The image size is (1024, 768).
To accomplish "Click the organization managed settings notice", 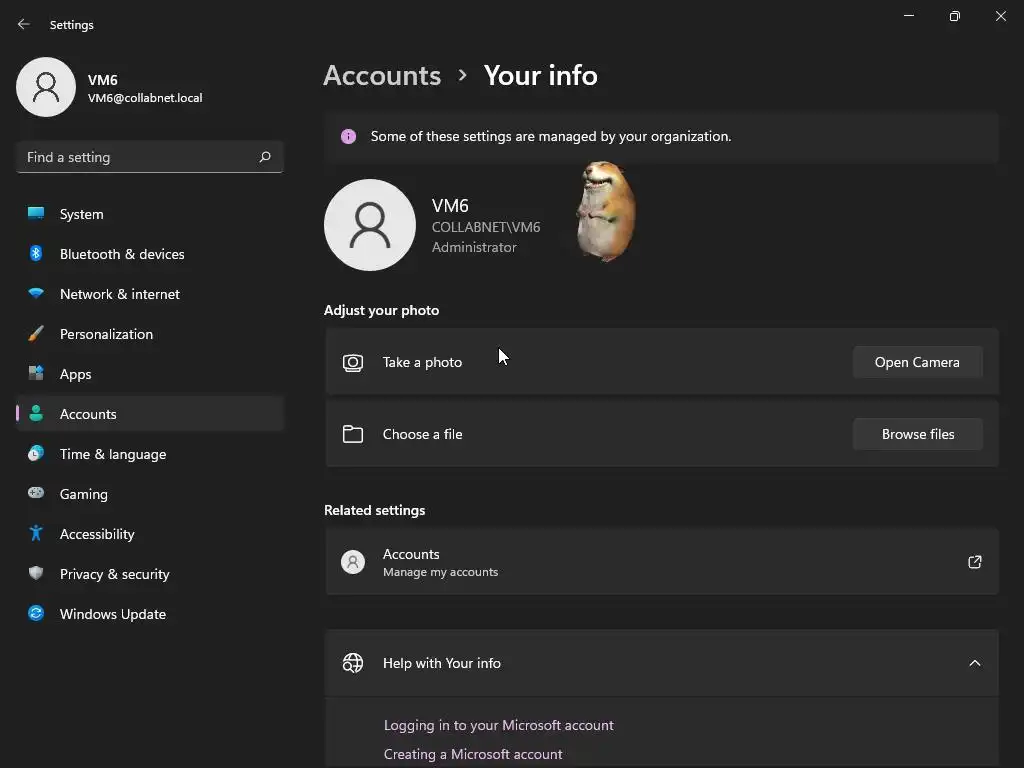I will click(x=662, y=136).
